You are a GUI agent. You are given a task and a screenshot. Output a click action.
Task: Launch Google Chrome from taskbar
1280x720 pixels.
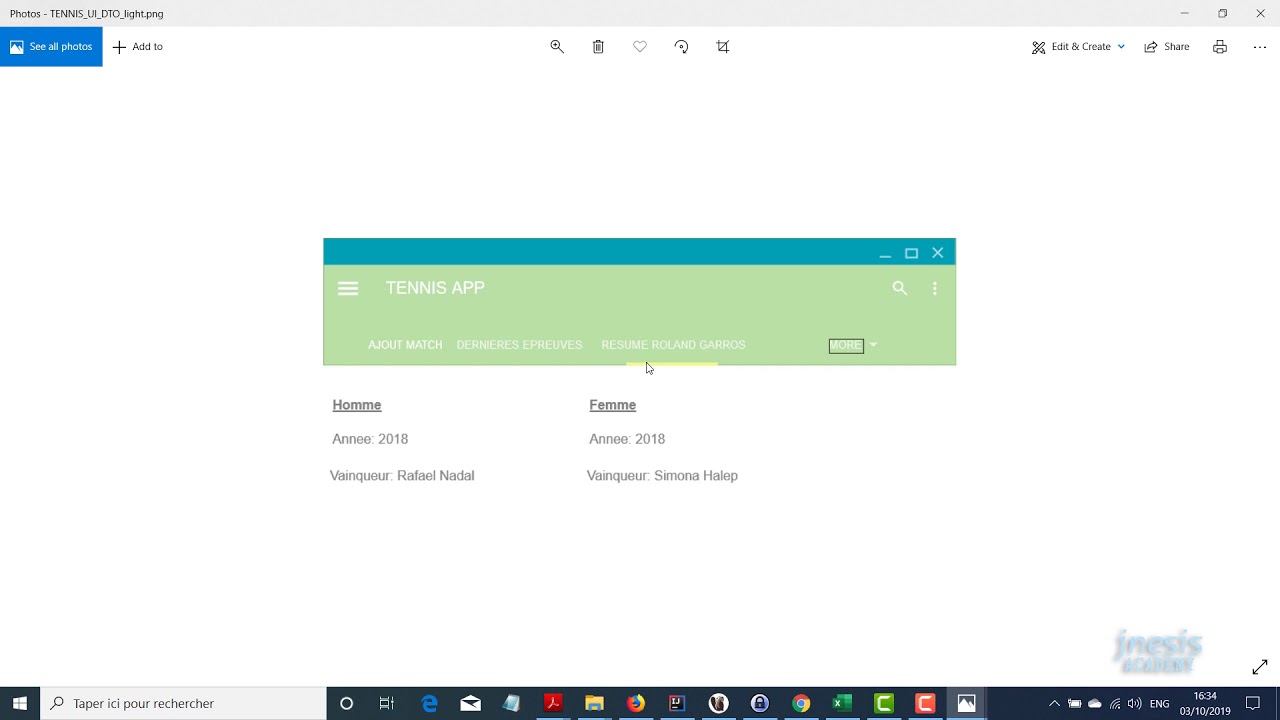(801, 704)
